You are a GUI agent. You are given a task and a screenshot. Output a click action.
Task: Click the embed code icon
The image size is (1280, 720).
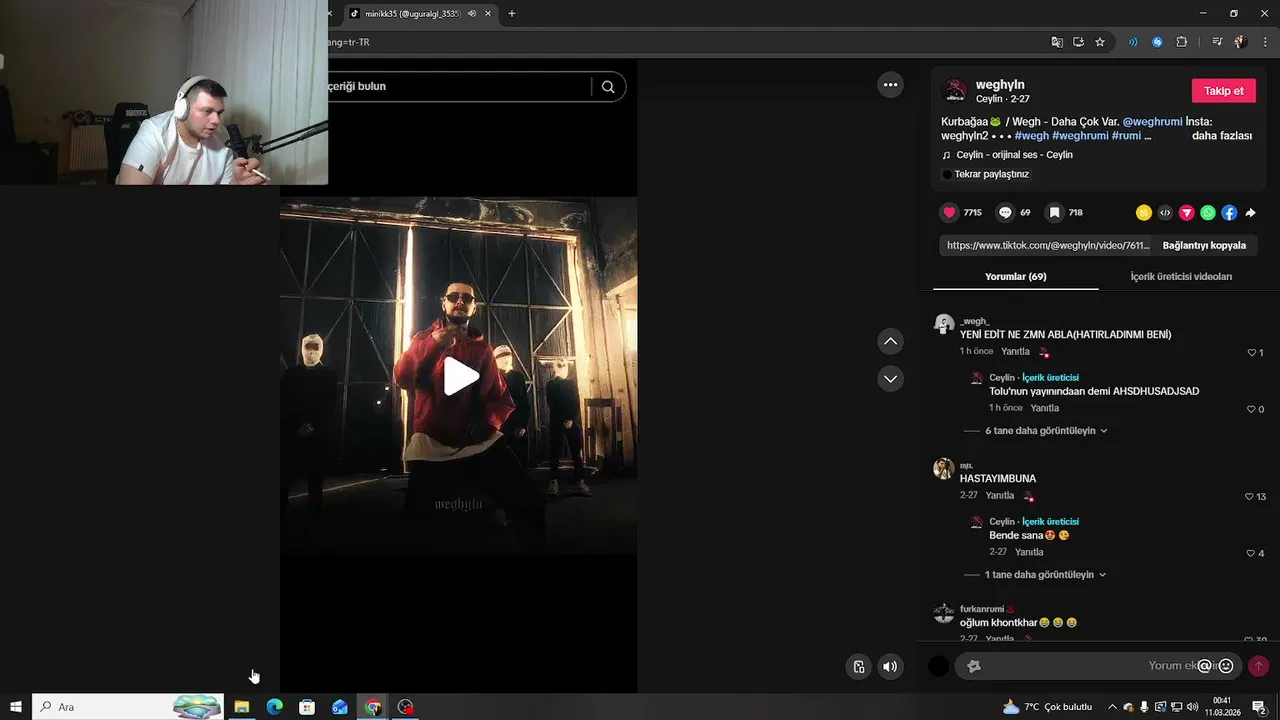(x=1165, y=212)
